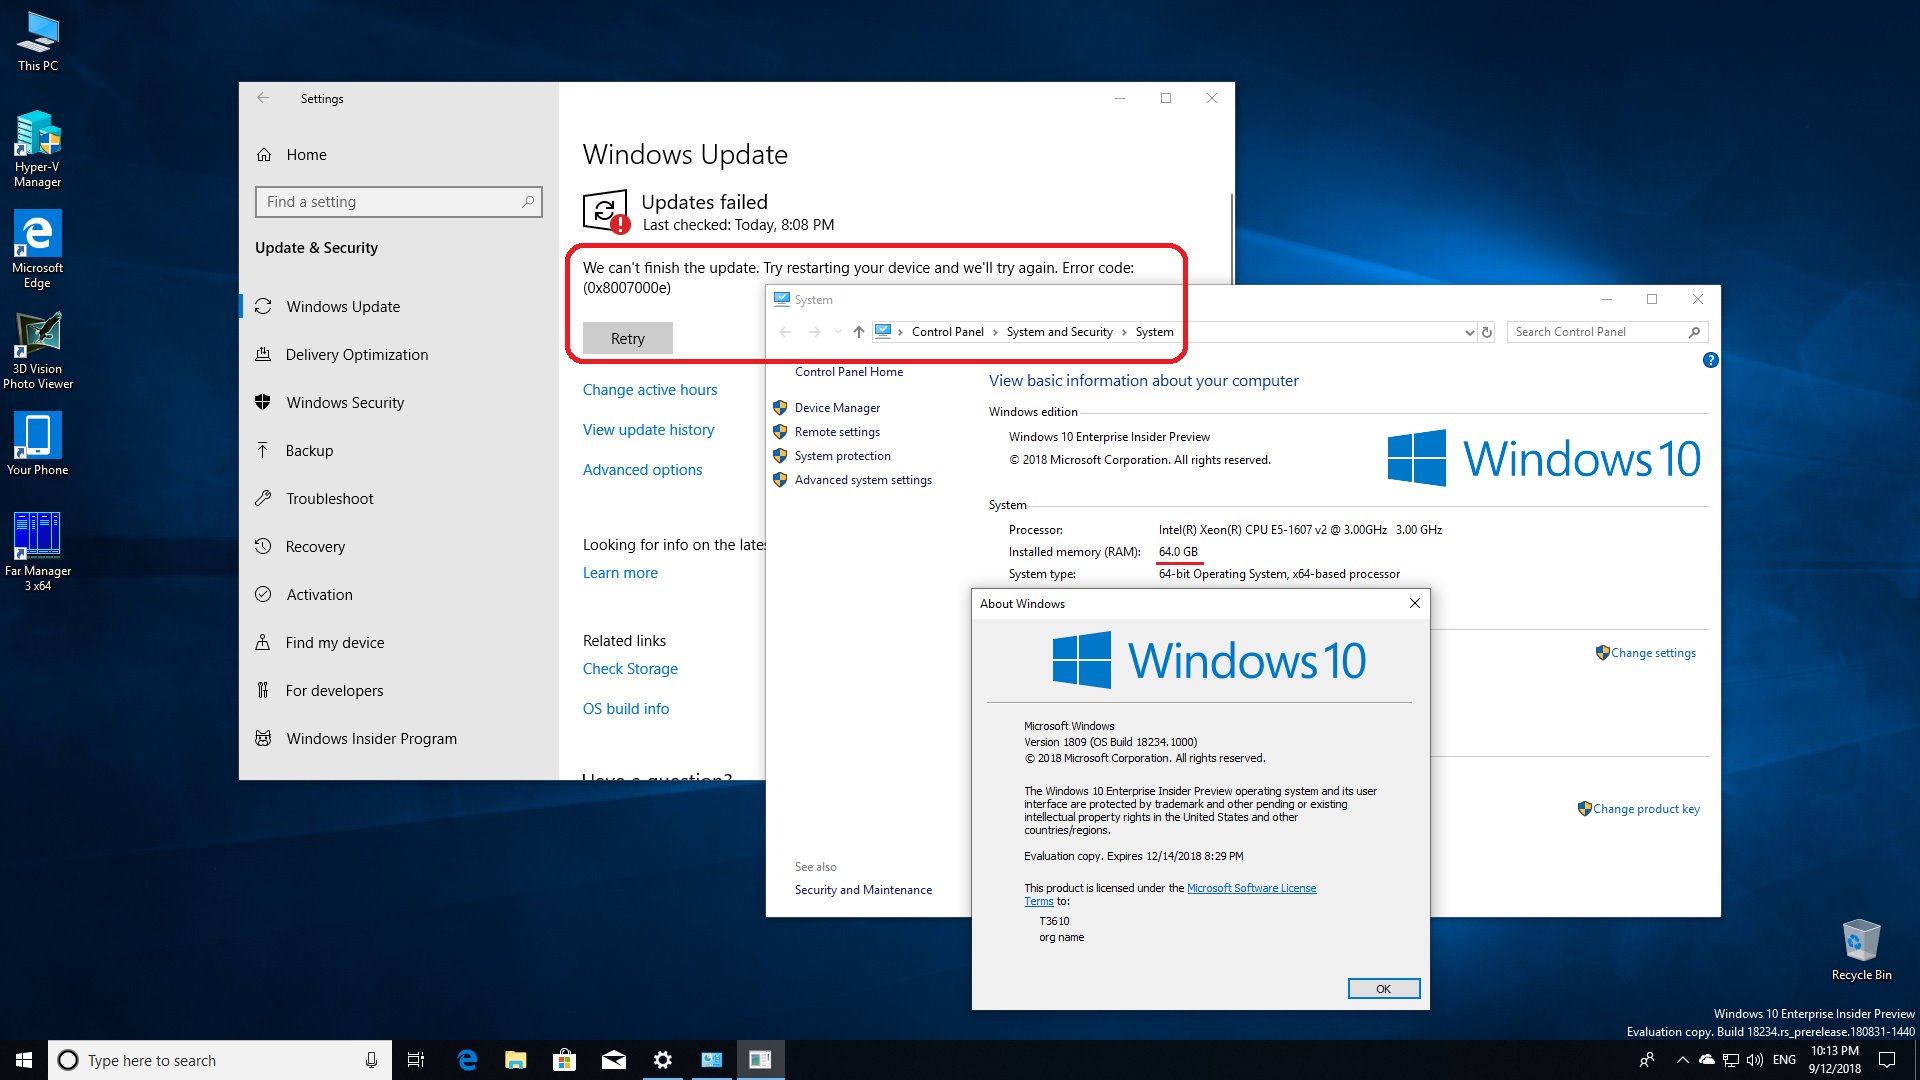Open Far Manager 3 x64 shortcut
1920x1080 pixels.
coord(38,552)
